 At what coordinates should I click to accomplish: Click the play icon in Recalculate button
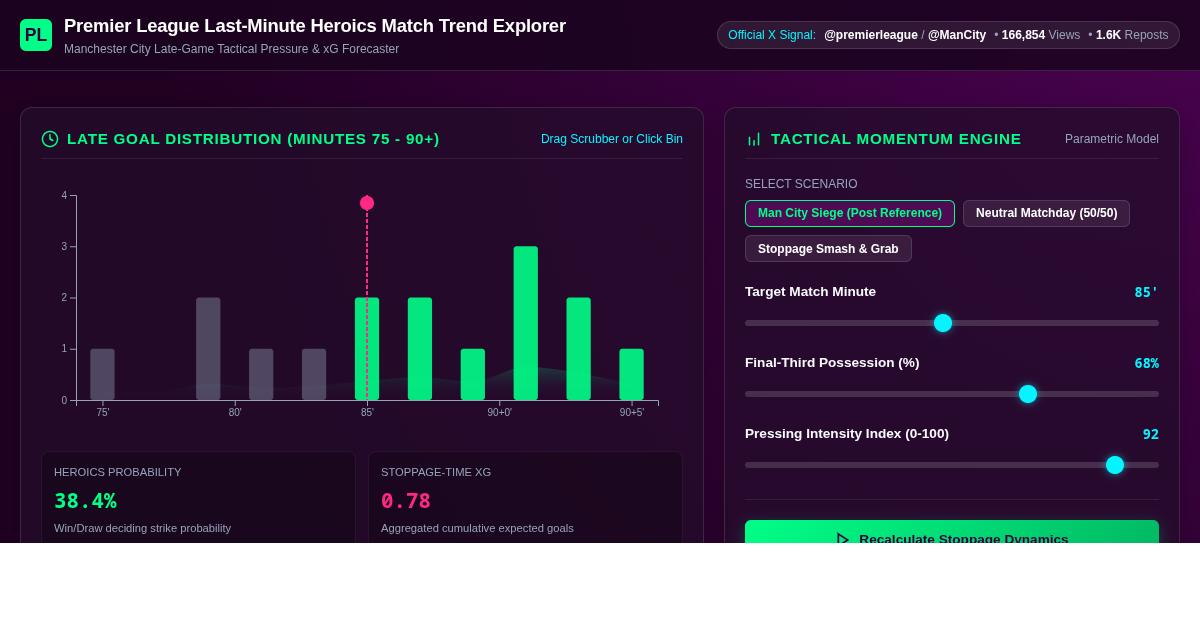coord(843,539)
